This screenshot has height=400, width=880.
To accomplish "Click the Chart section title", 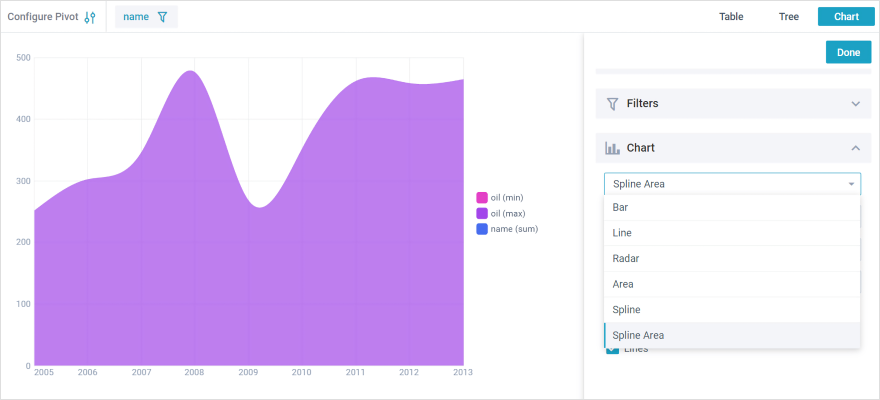I will [641, 148].
